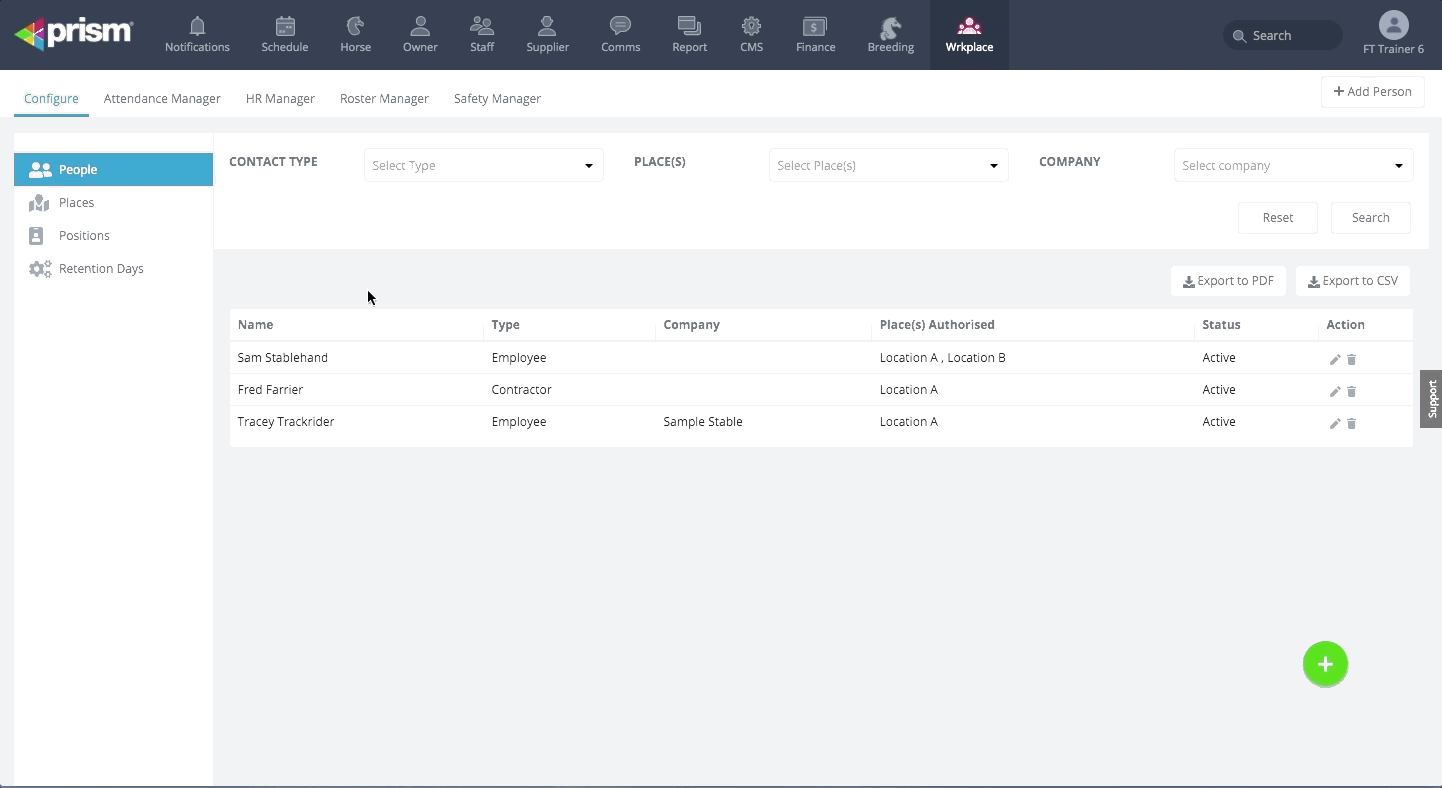Click the Reset filters button

tap(1277, 218)
